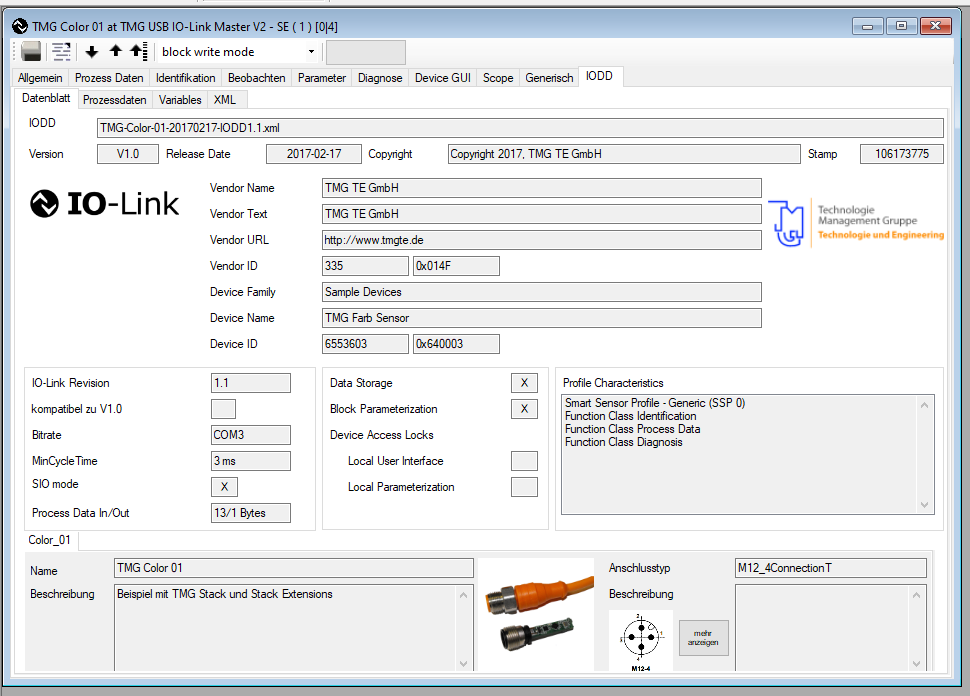Enable the Local User Interface lock checkbox
Screen dimensions: 970x696
[x=524, y=461]
